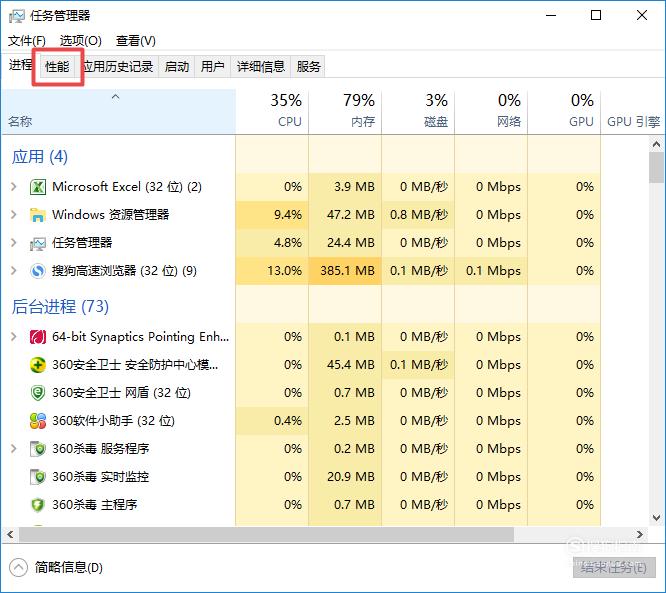This screenshot has height=593, width=666.
Task: Click the 360软件小助手 icon
Action: 38,421
